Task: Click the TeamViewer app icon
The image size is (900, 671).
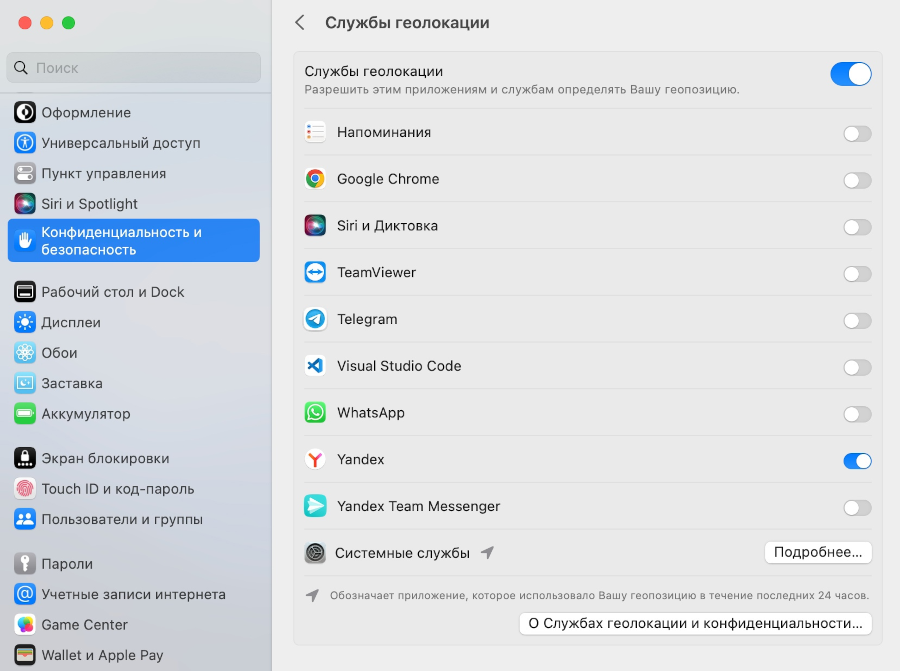Action: (316, 272)
